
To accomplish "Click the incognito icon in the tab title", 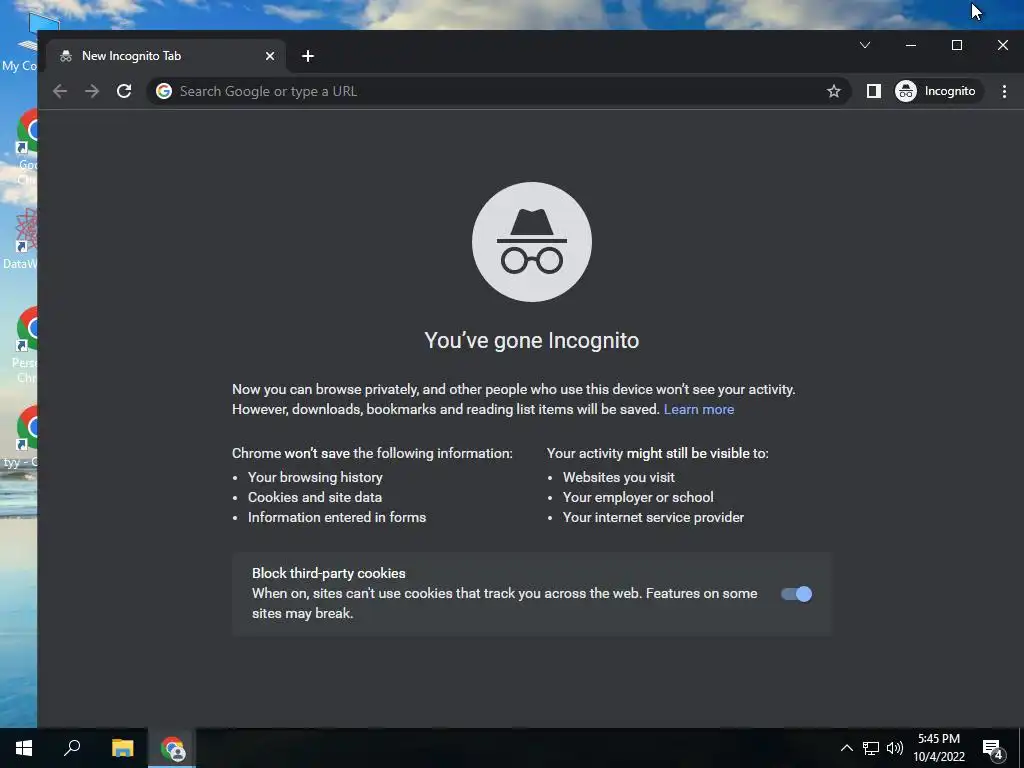I will (66, 56).
